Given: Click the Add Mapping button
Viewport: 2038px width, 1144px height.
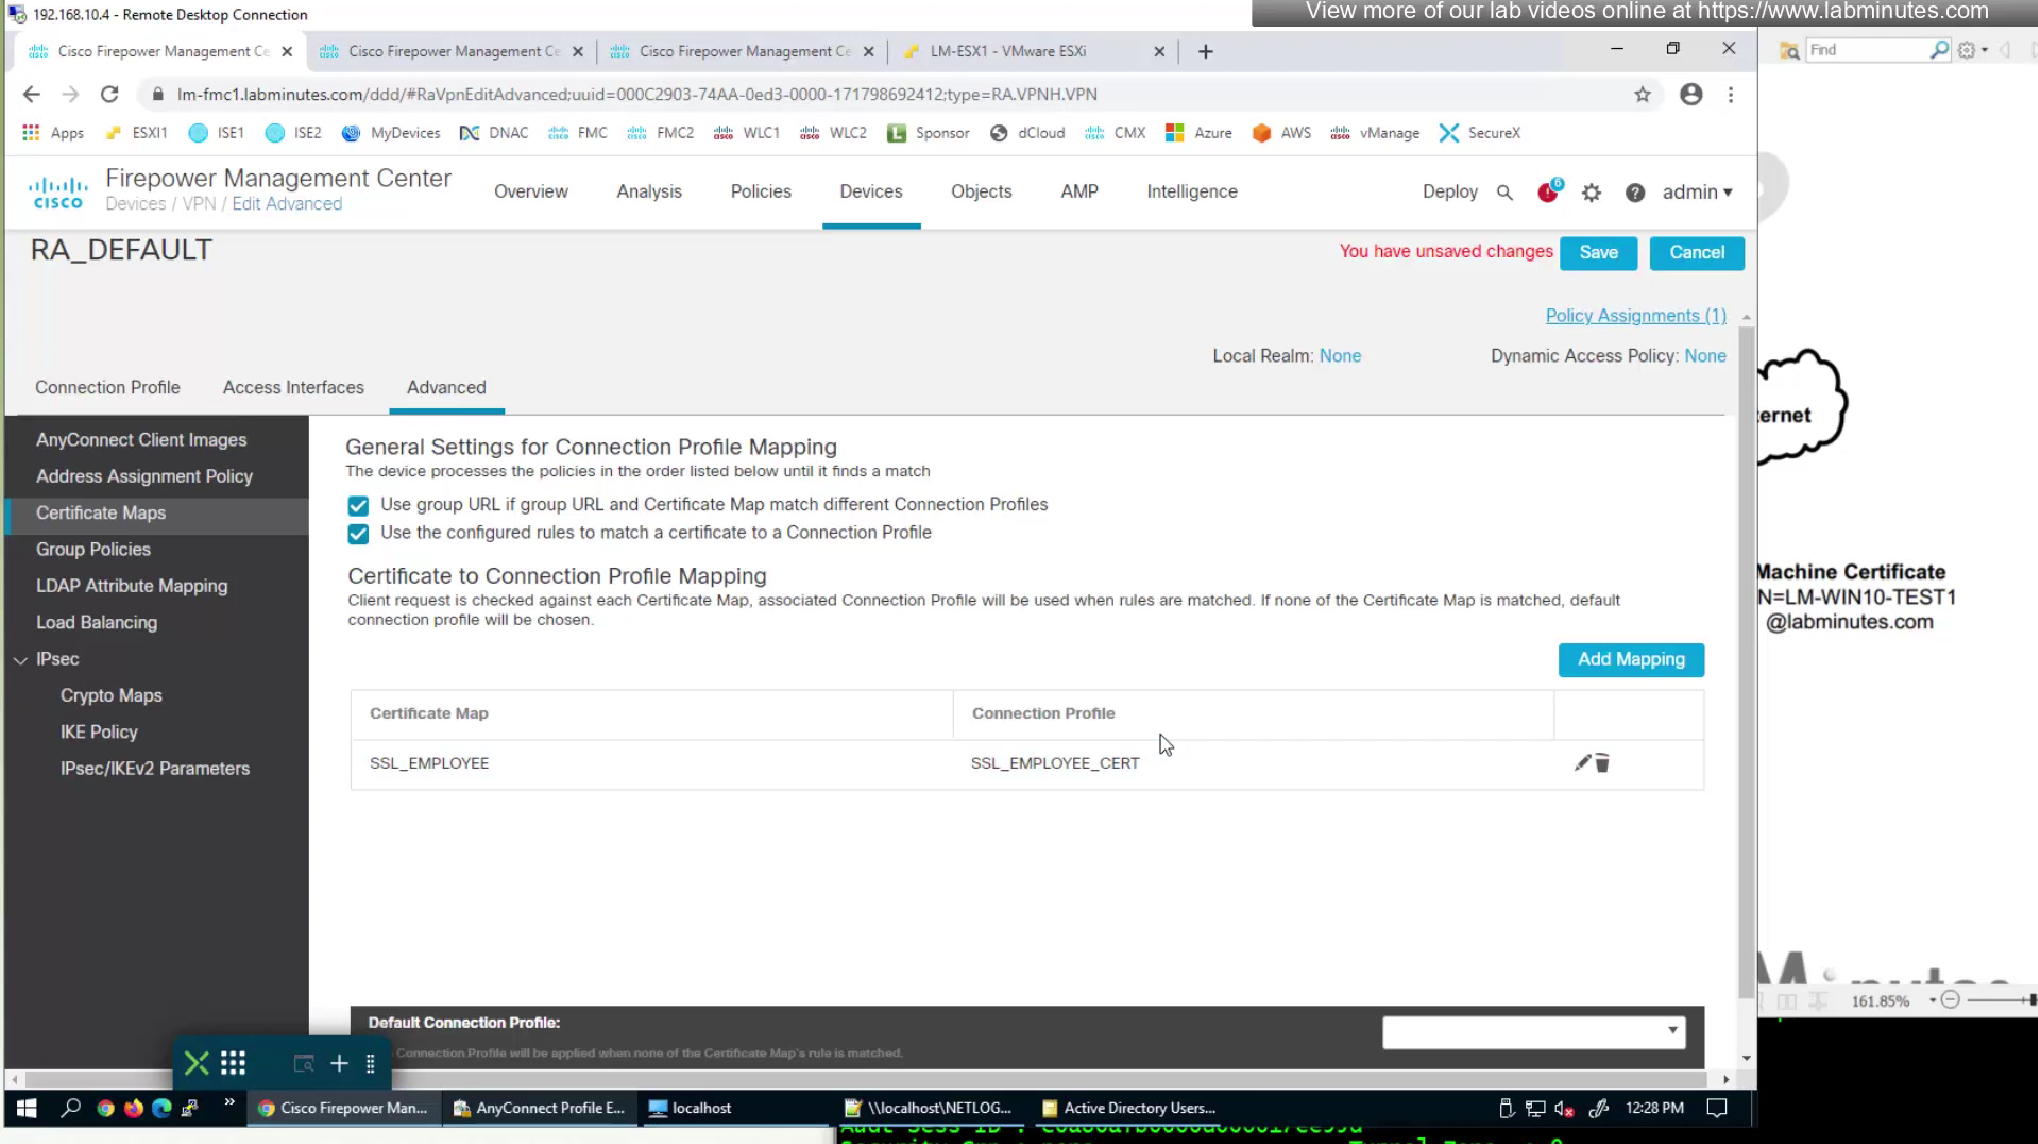Looking at the screenshot, I should click(x=1631, y=660).
